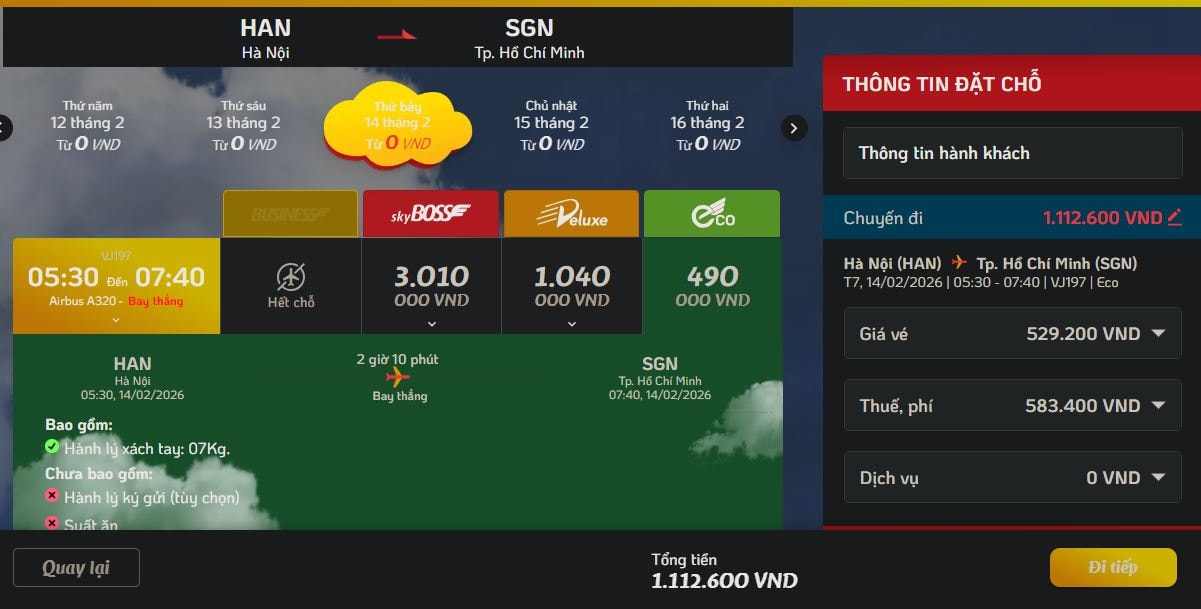Click the Hành lý ký gửi (tùy chọn) text
This screenshot has height=609, width=1201.
coord(152,497)
